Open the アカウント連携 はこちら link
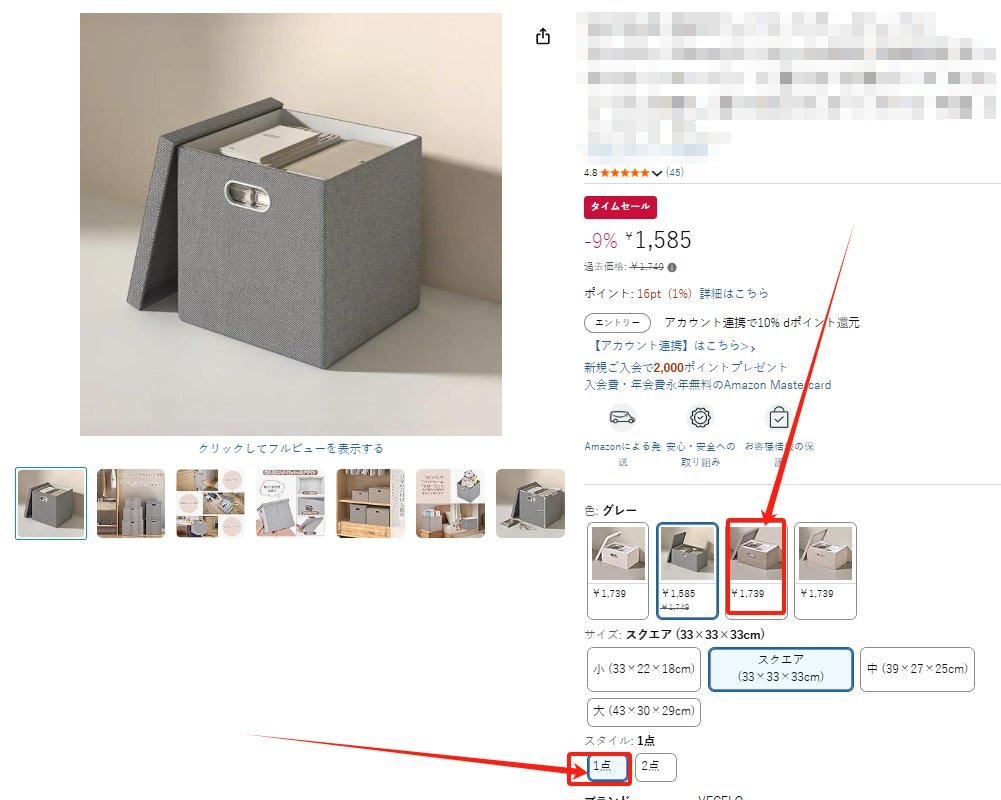The image size is (1001, 800). (673, 346)
